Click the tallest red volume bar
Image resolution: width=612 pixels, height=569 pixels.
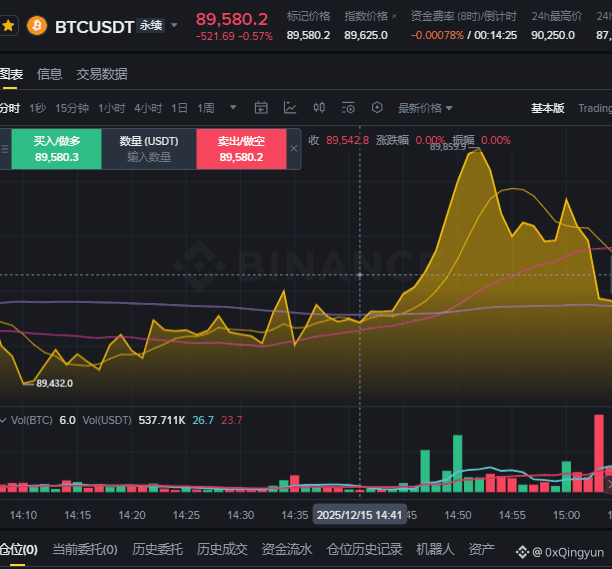click(x=599, y=453)
